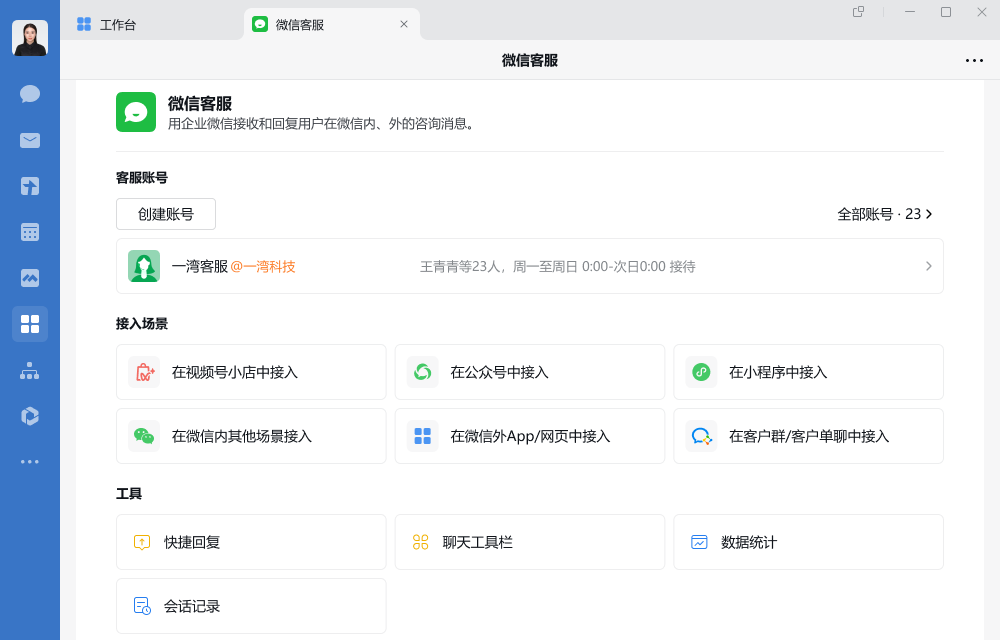Click the sidebar three-dot More icon
Screen dimensions: 1000x640
click(x=30, y=462)
